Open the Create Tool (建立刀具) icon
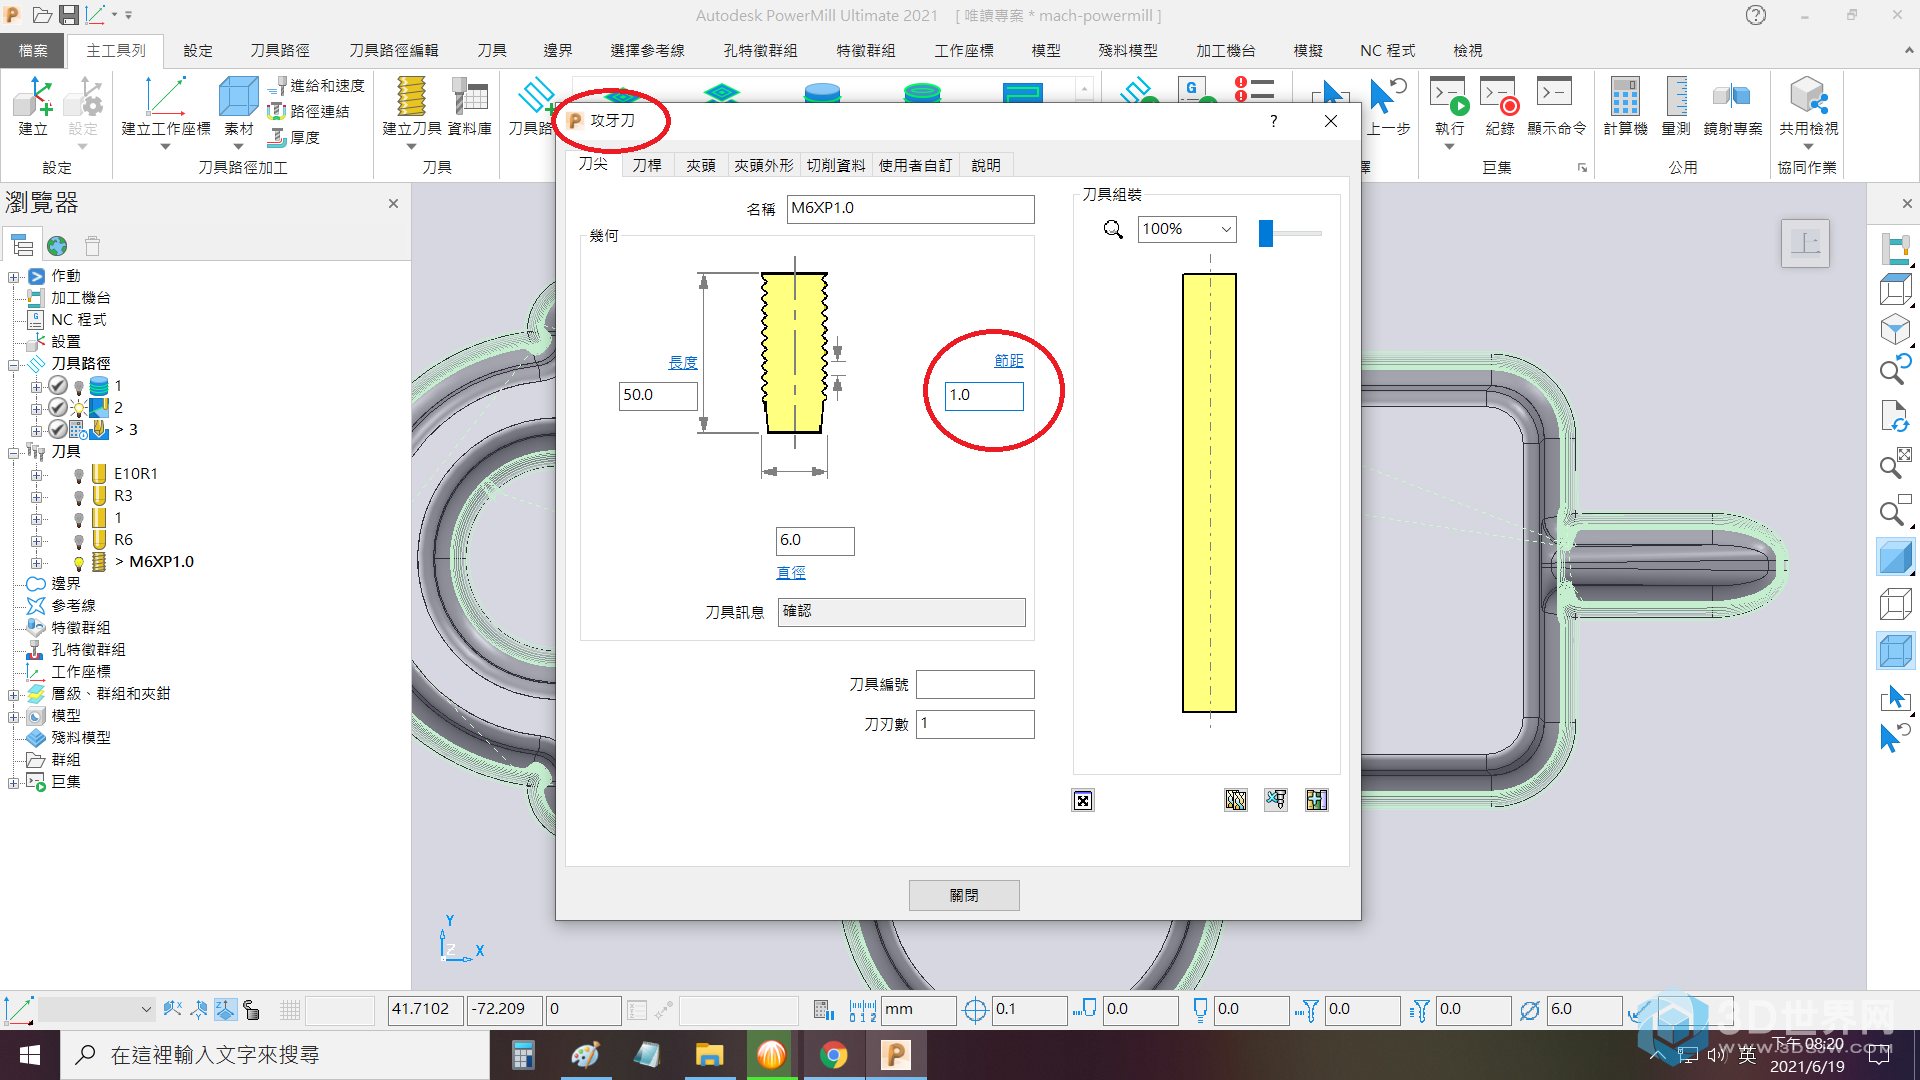The height and width of the screenshot is (1080, 1920). [411, 97]
